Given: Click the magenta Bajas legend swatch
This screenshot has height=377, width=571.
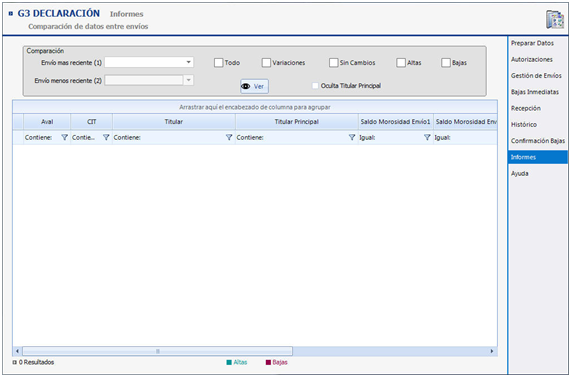Looking at the screenshot, I should [268, 362].
